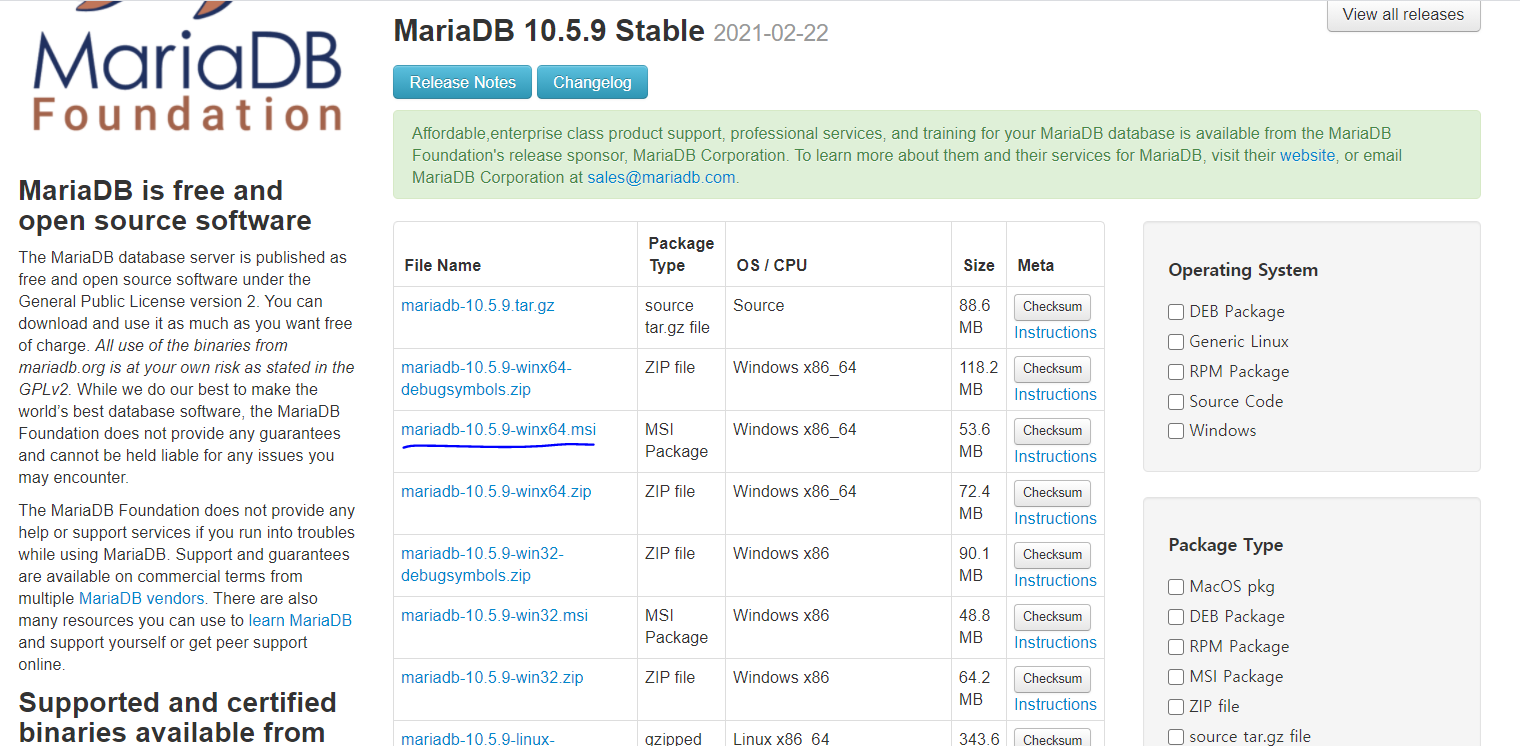
Task: Check the MSI Package type filter
Action: (x=1176, y=678)
